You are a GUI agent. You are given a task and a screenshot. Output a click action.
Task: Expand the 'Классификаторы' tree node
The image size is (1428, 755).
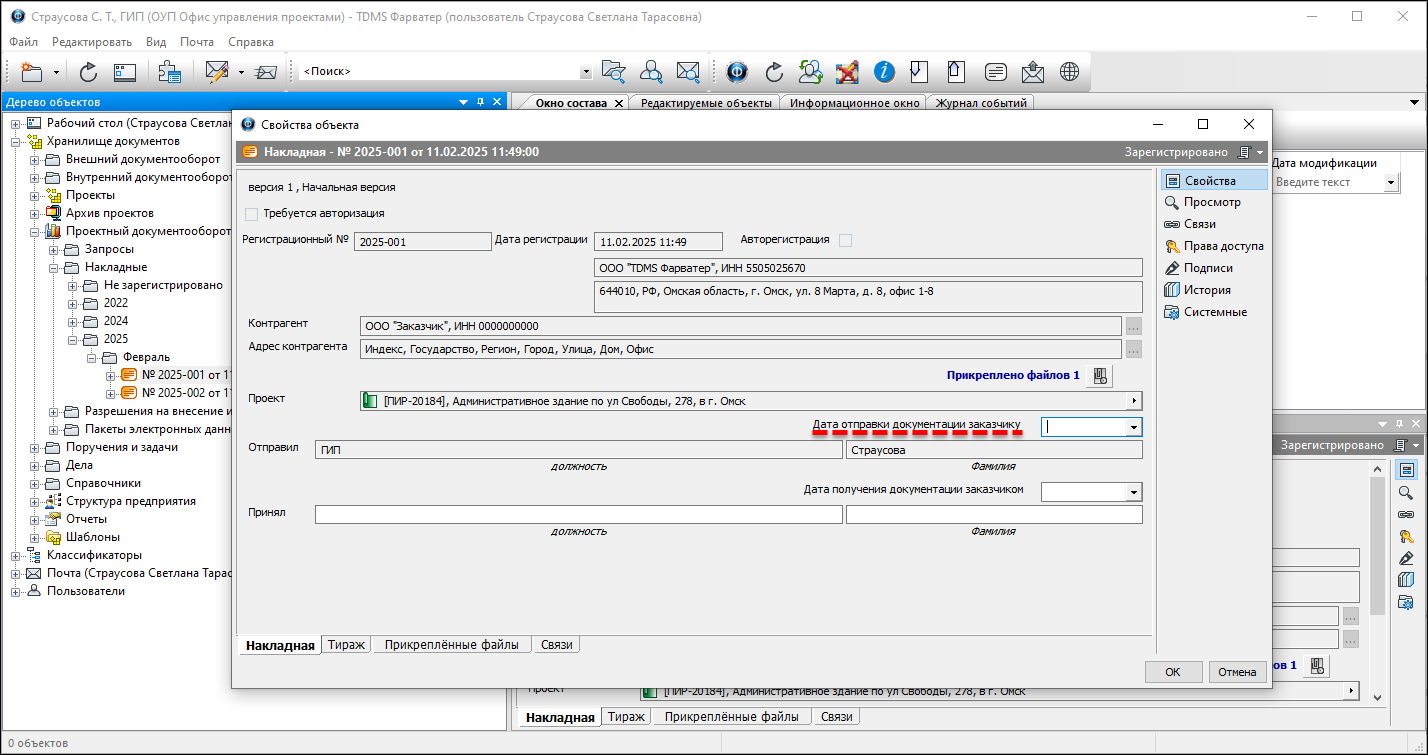16,555
